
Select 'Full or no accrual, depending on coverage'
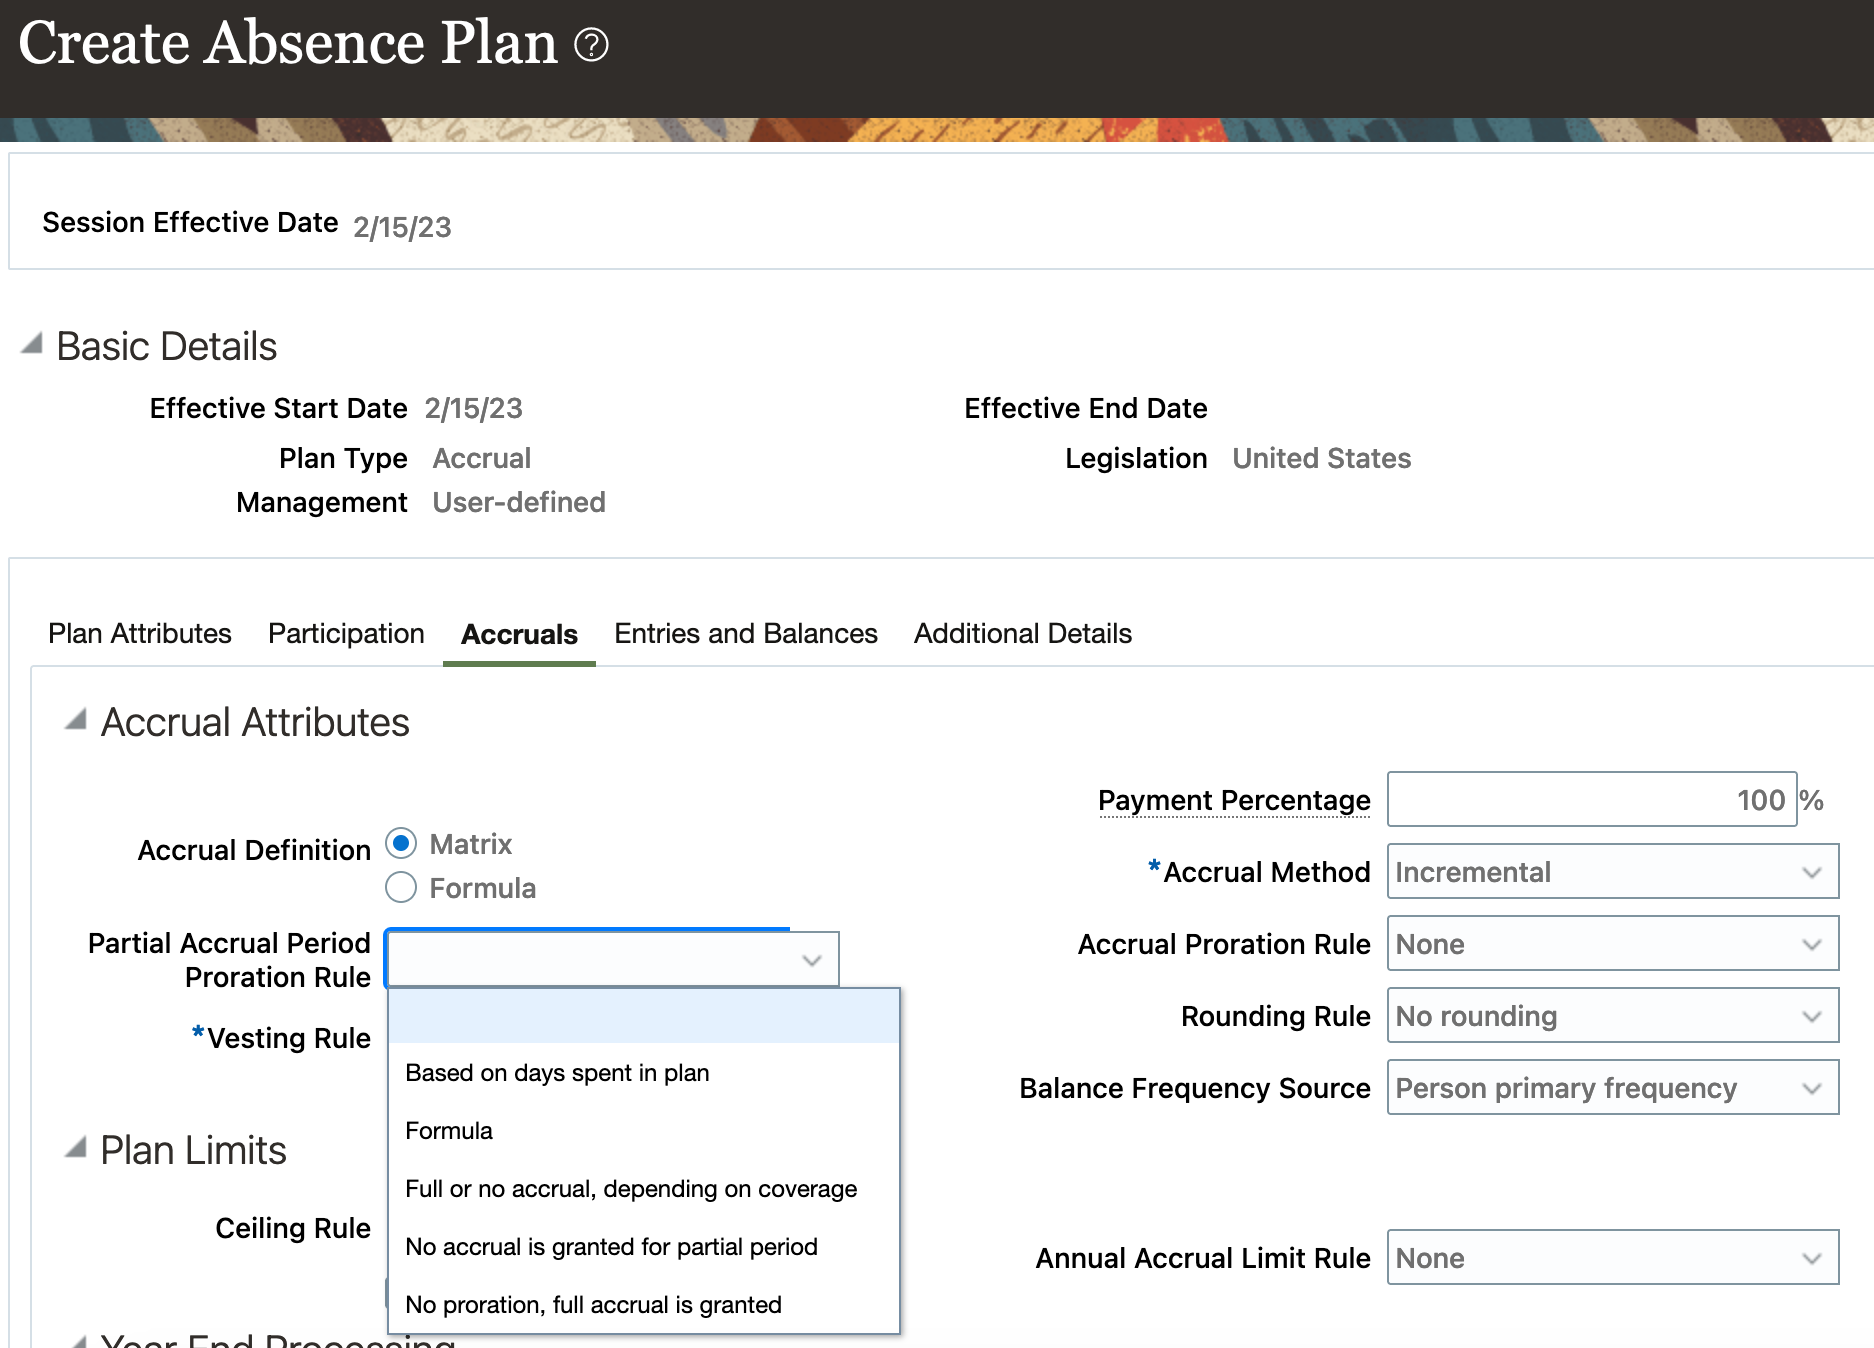(631, 1189)
